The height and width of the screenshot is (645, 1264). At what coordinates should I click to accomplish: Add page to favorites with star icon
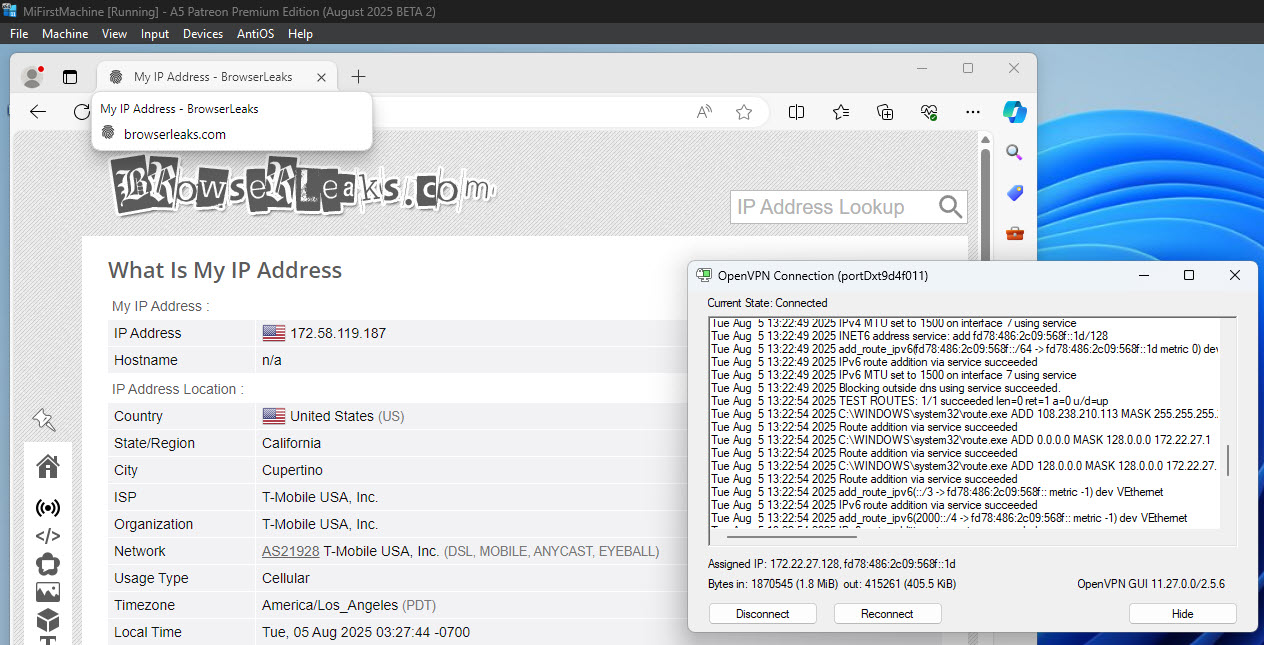coord(743,112)
